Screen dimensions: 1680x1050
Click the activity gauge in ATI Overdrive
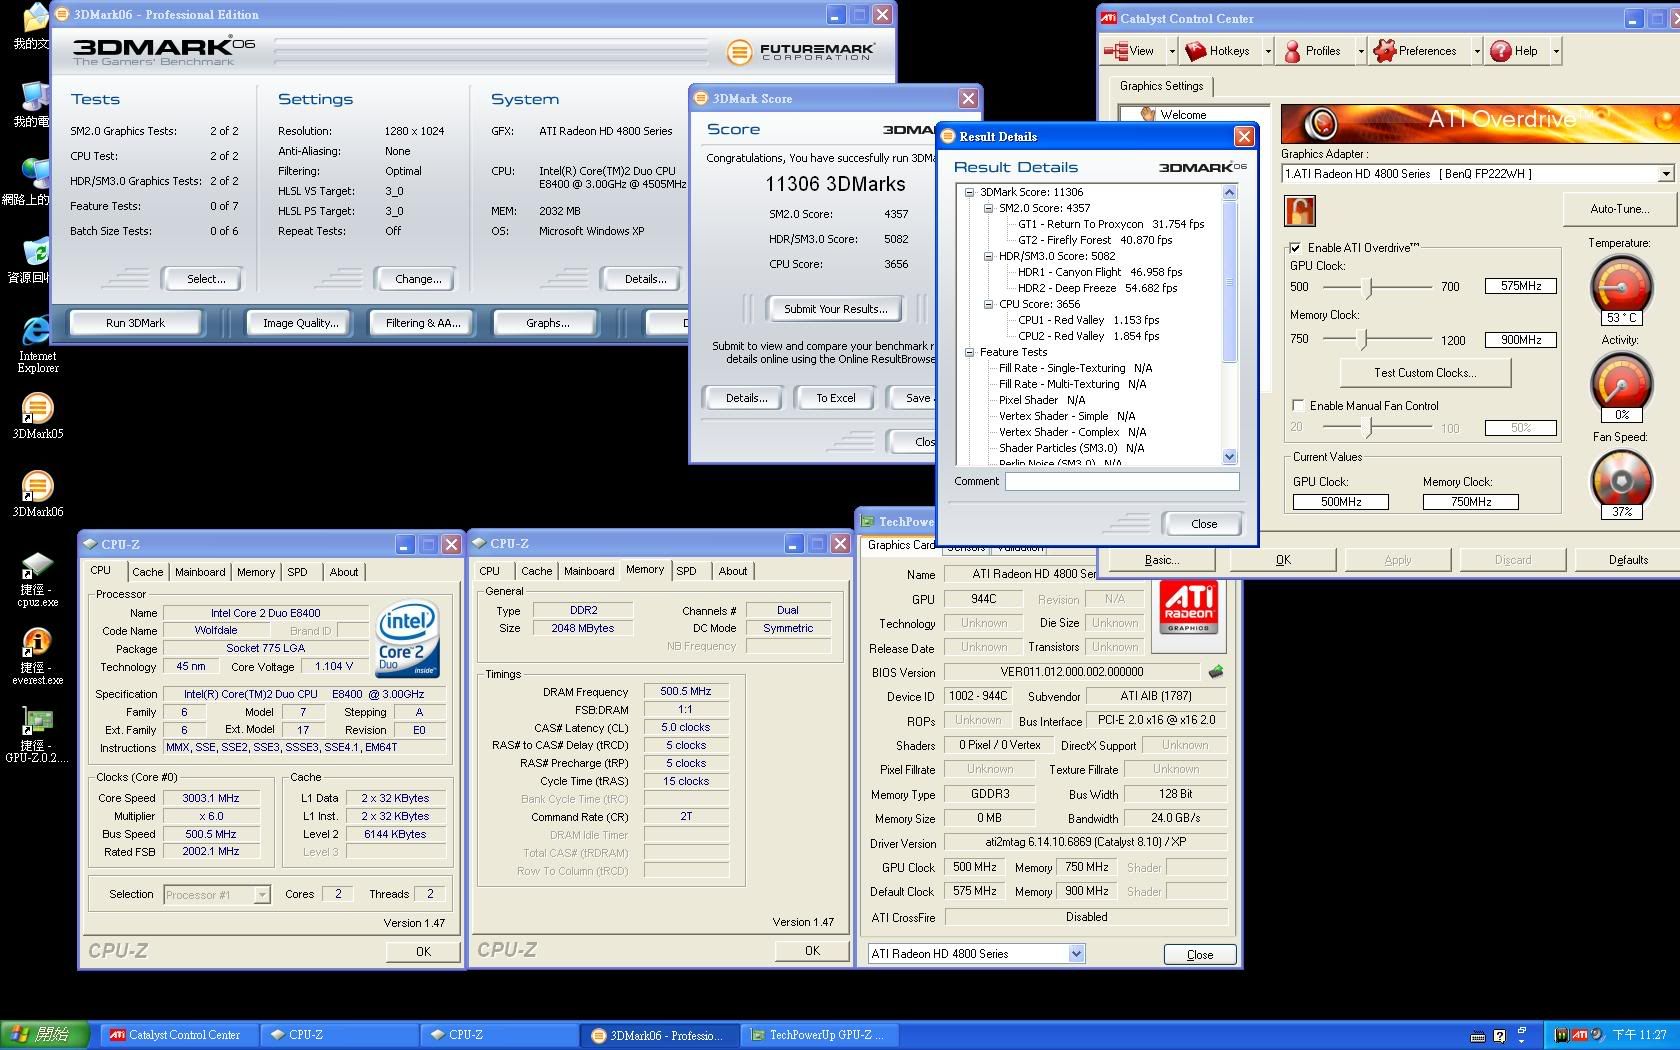[x=1621, y=385]
